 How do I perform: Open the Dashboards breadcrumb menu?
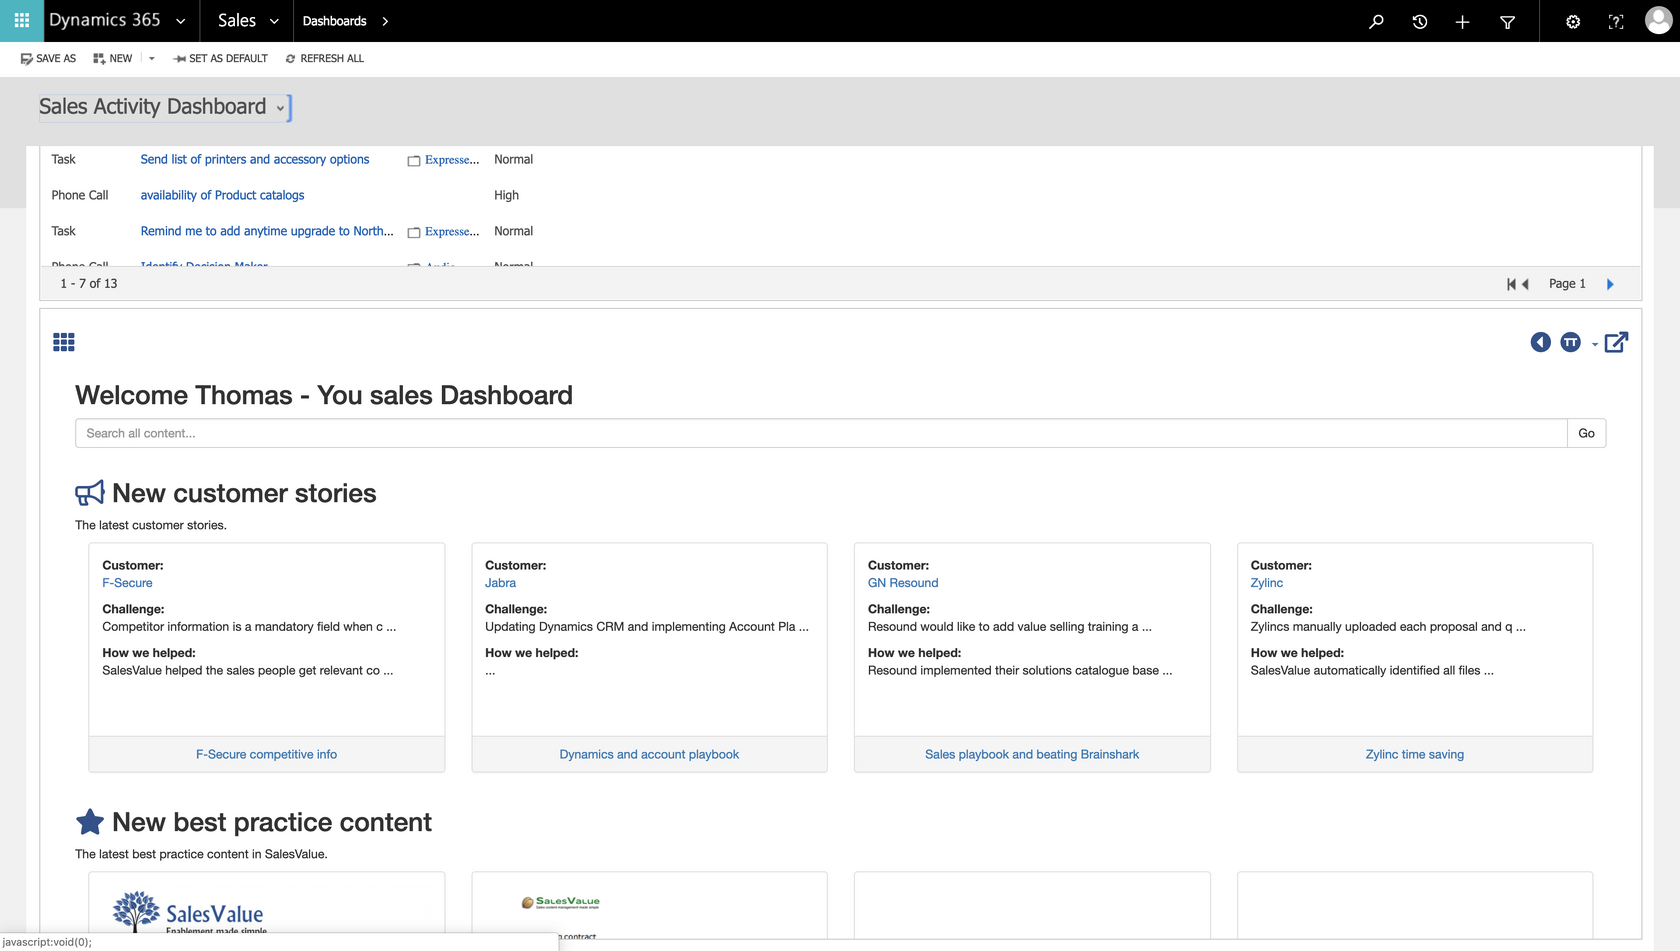(385, 21)
